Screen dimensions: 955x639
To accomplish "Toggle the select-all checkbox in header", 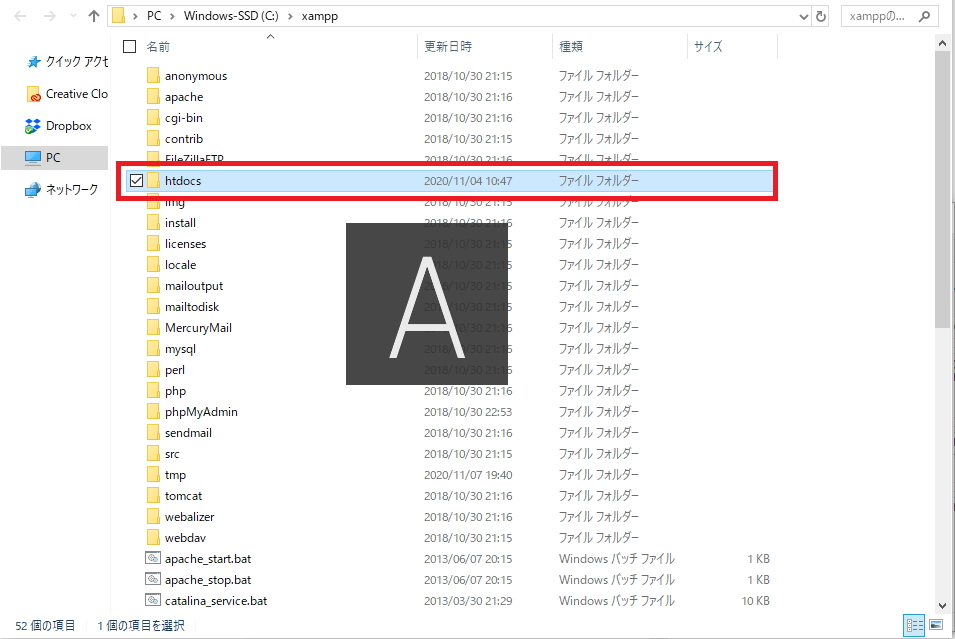I will click(129, 47).
